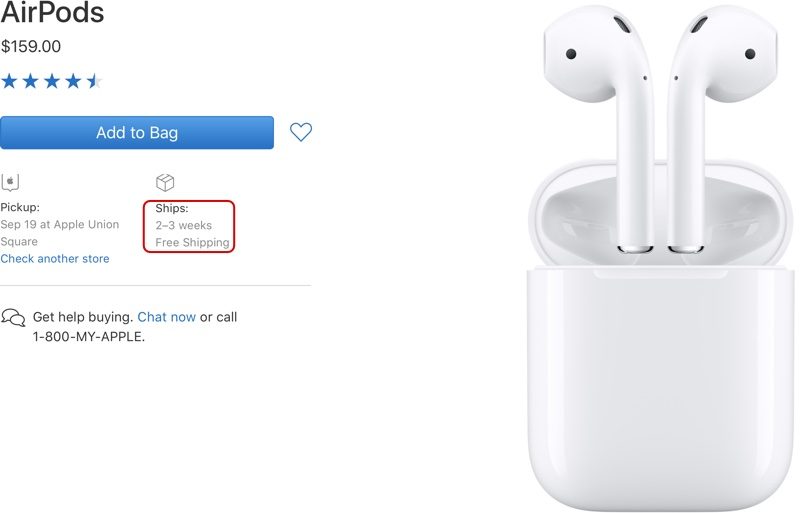Click the $159.00 price text
The height and width of the screenshot is (513, 800).
click(x=31, y=46)
